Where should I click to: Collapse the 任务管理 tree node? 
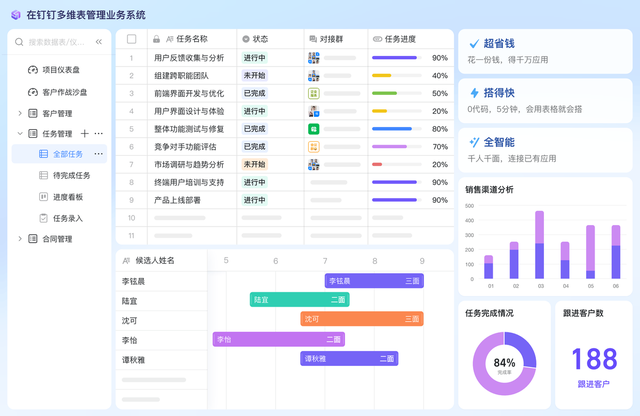pos(20,133)
